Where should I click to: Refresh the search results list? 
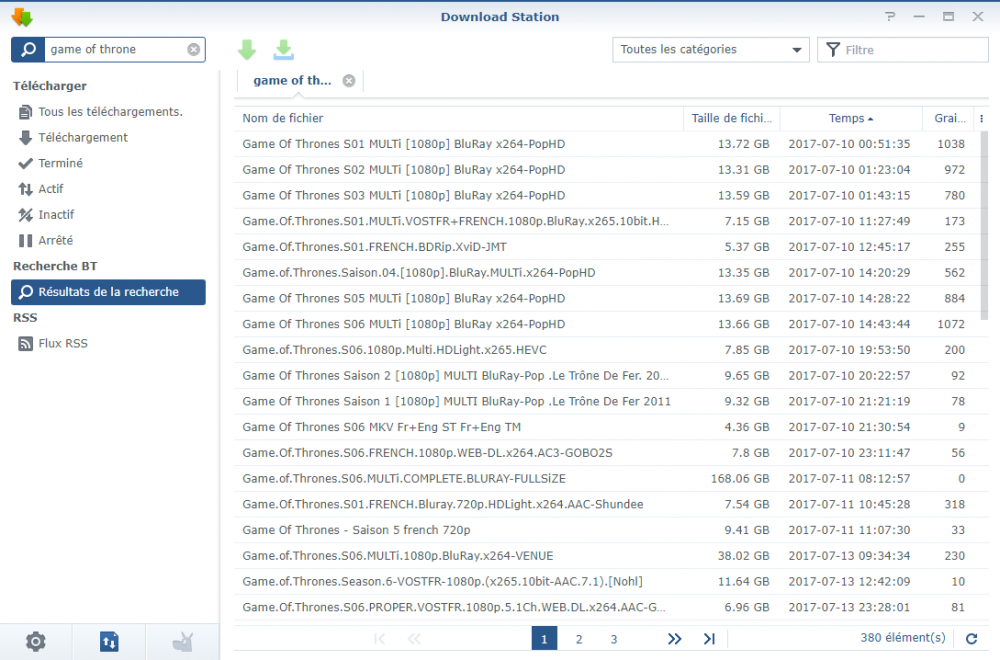pyautogui.click(x=971, y=638)
